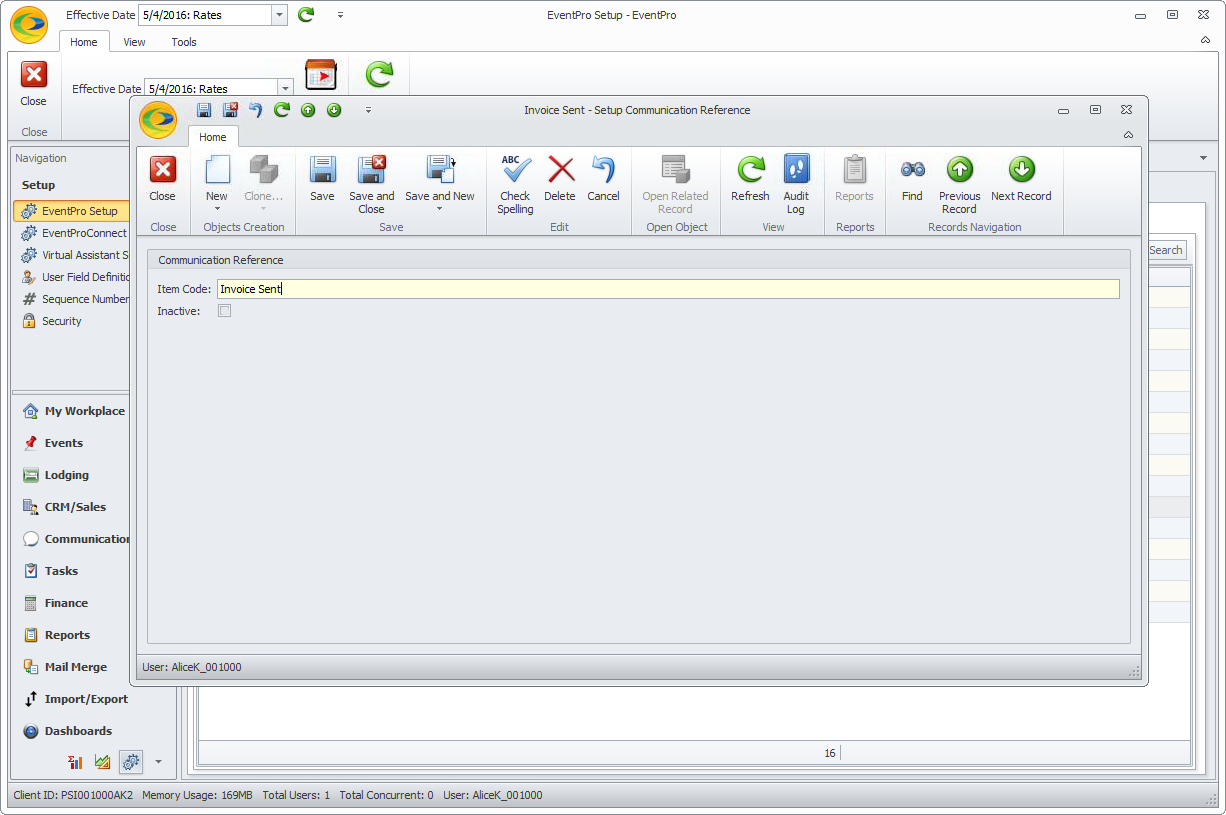Open My Workplace navigation group
This screenshot has width=1226, height=815.
(74, 411)
